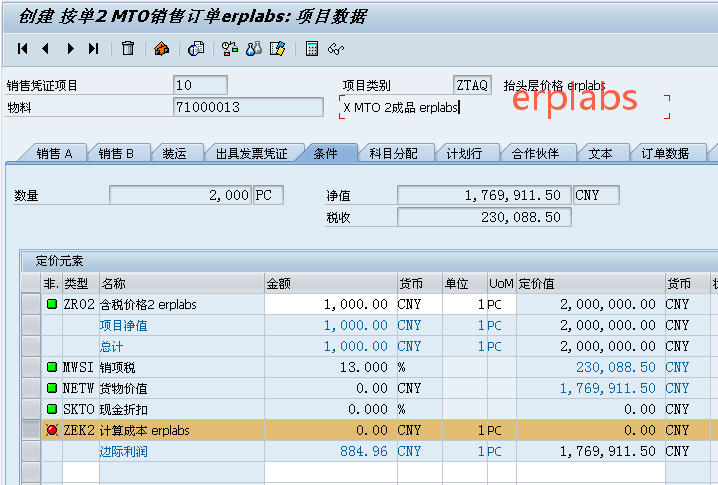This screenshot has height=485, width=718.
Task: Select row selector of 总计 row
Action: 31,346
